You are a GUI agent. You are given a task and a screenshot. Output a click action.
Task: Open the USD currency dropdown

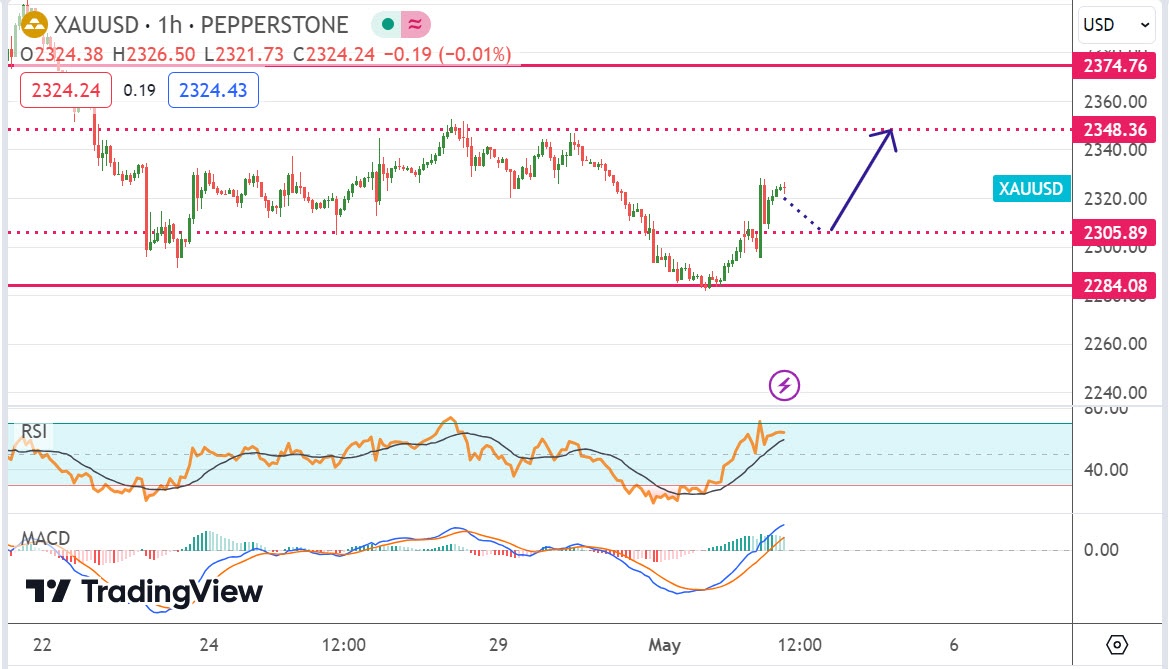point(1117,25)
